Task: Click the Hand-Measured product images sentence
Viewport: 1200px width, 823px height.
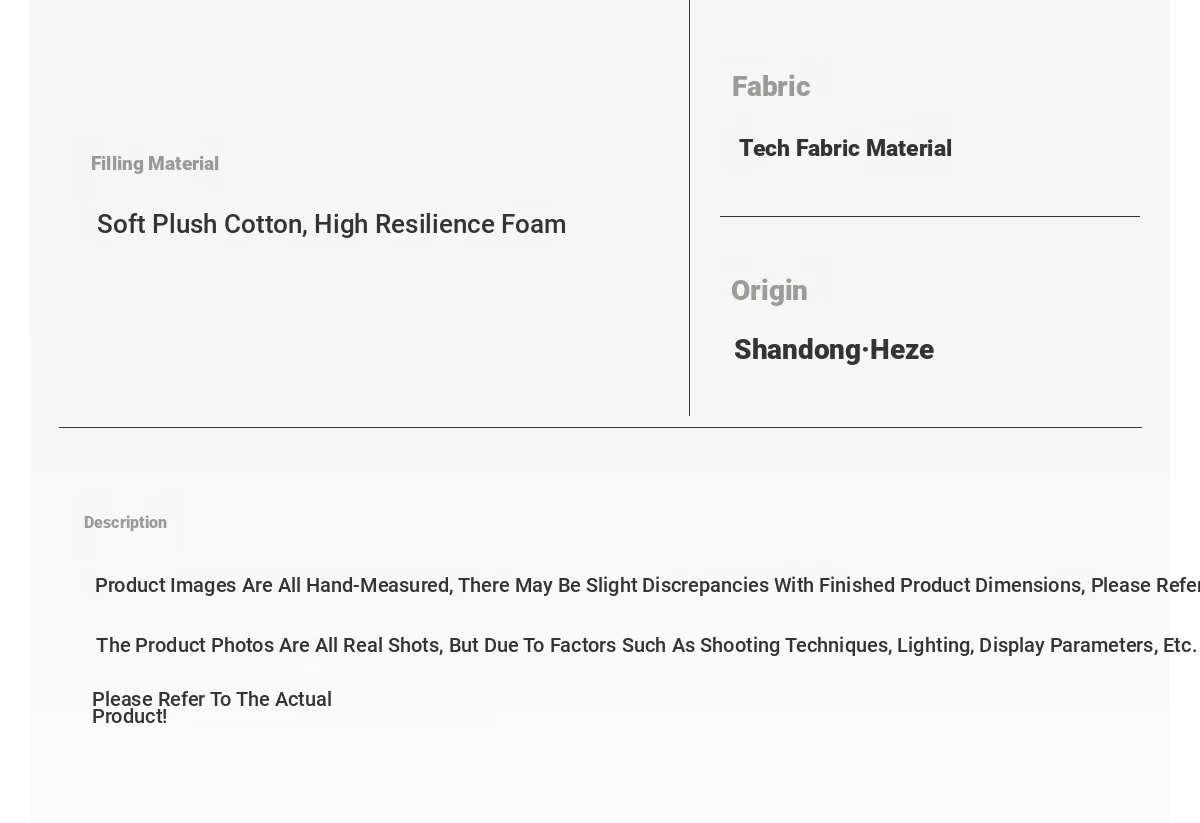Action: point(647,585)
